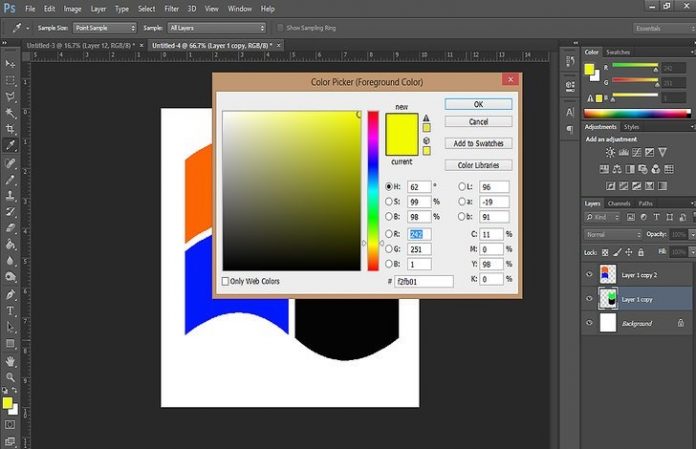
Task: Select the Zoom tool
Action: point(10,377)
